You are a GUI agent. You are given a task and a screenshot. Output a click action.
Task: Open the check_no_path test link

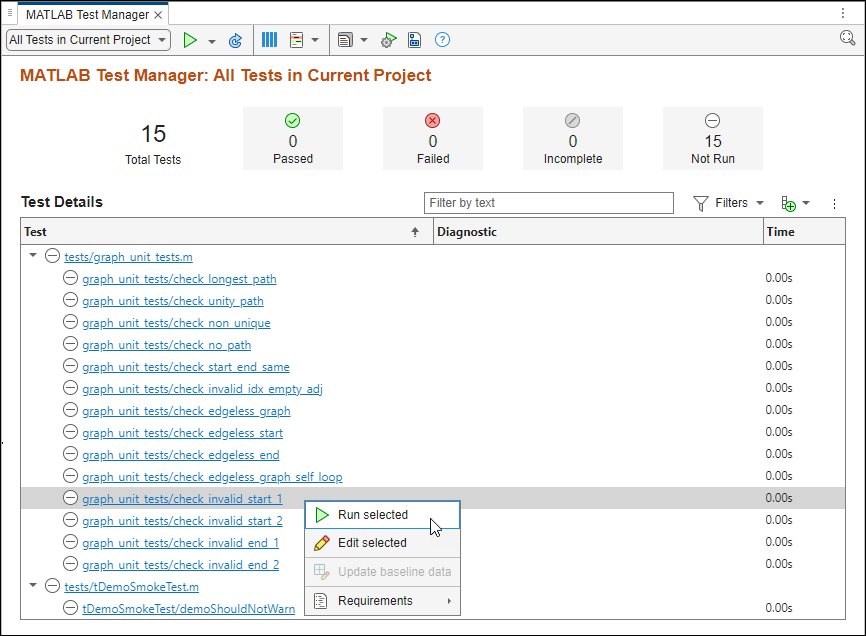point(166,345)
